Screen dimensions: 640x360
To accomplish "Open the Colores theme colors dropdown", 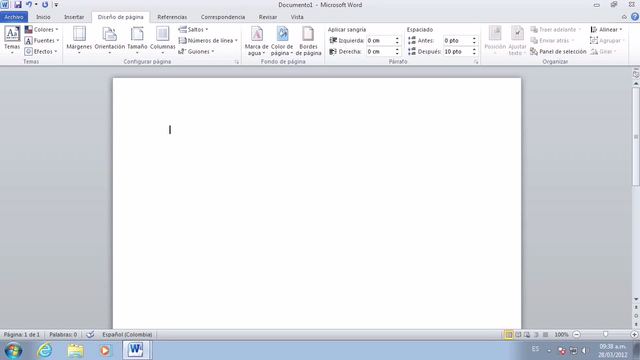I will coord(42,29).
